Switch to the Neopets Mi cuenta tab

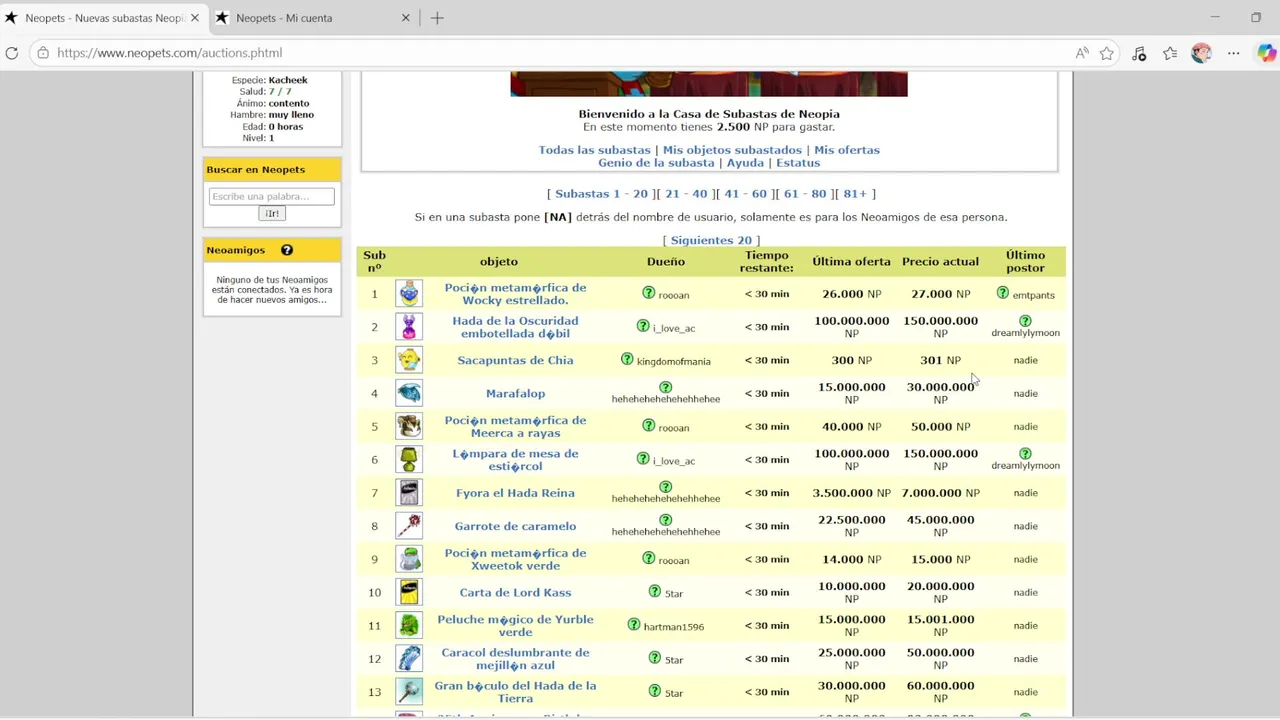pos(313,18)
